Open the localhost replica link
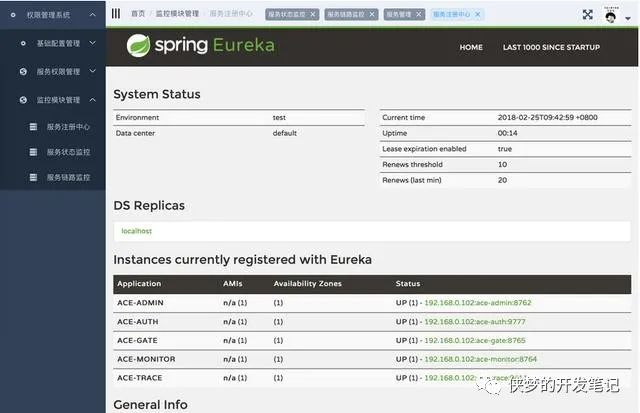The height and width of the screenshot is (413, 640). pyautogui.click(x=136, y=231)
